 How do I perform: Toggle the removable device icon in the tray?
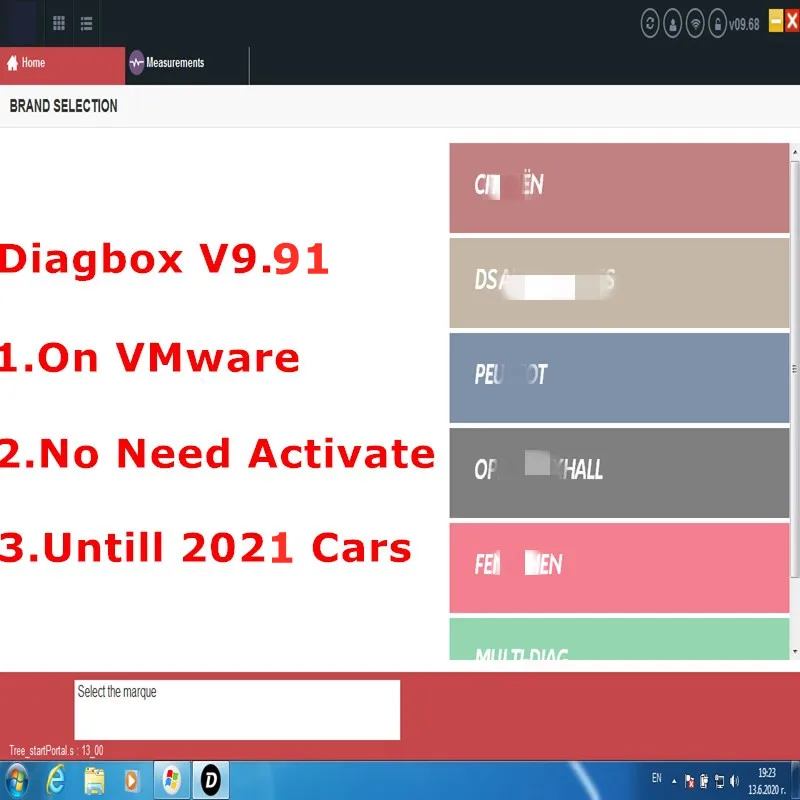pos(704,780)
